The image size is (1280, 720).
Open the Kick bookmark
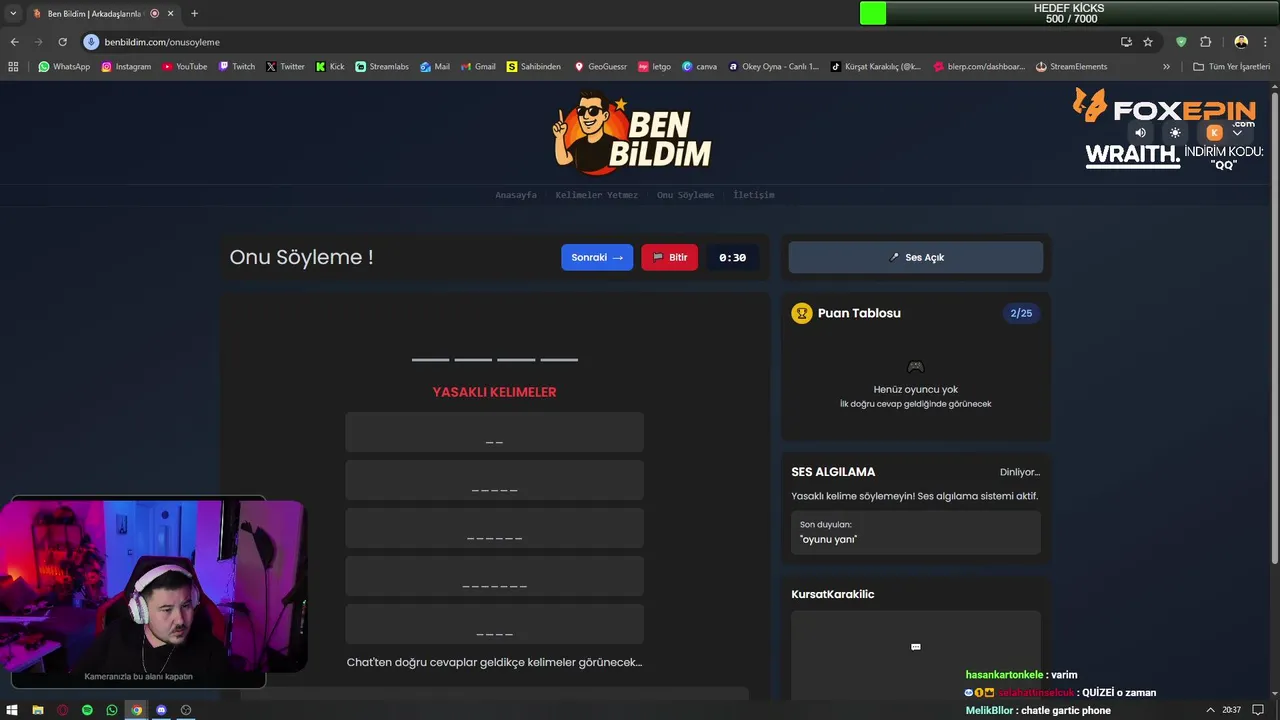tap(330, 67)
